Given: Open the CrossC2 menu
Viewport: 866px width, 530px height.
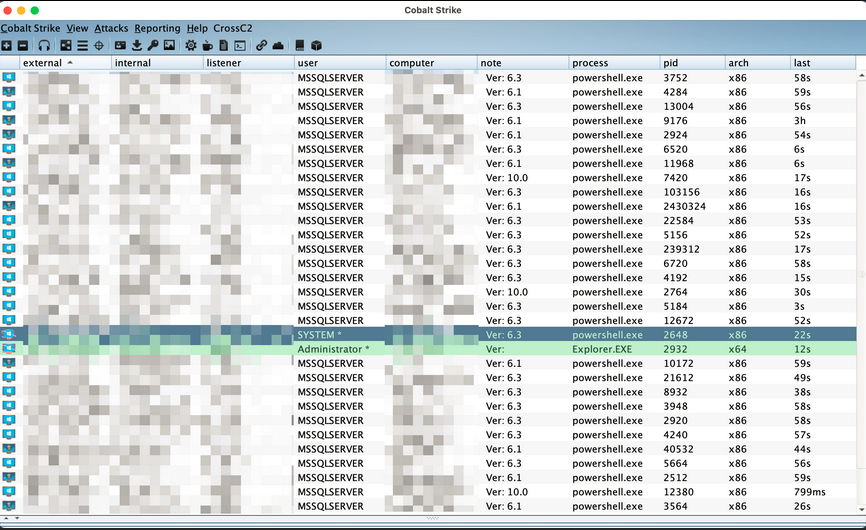Looking at the screenshot, I should (233, 28).
